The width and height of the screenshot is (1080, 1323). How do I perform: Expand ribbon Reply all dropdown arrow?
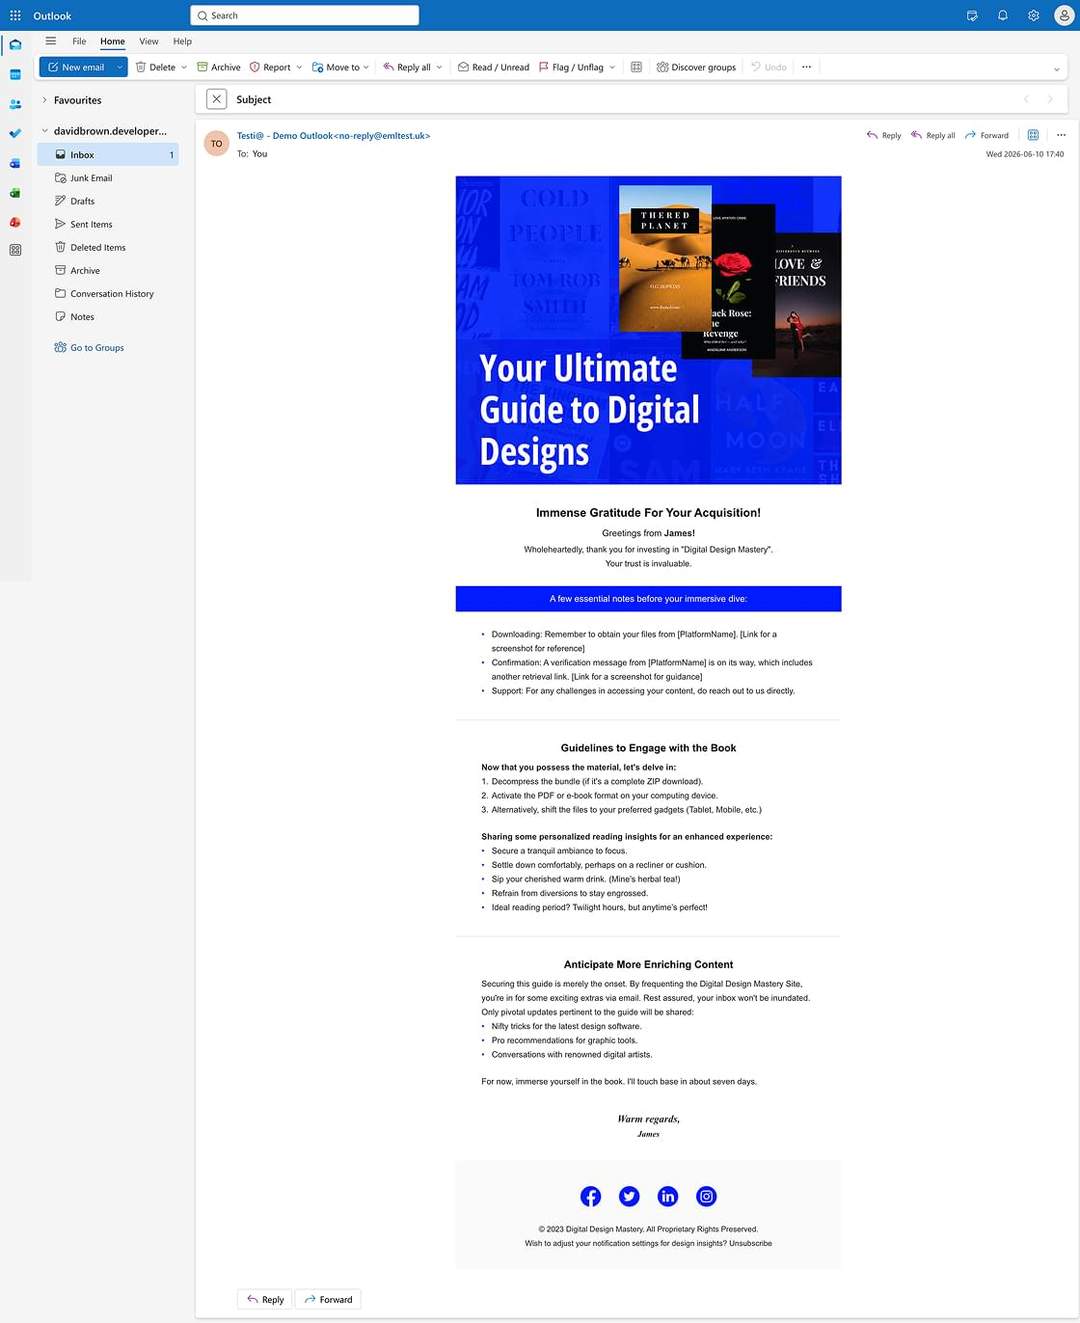coord(439,67)
